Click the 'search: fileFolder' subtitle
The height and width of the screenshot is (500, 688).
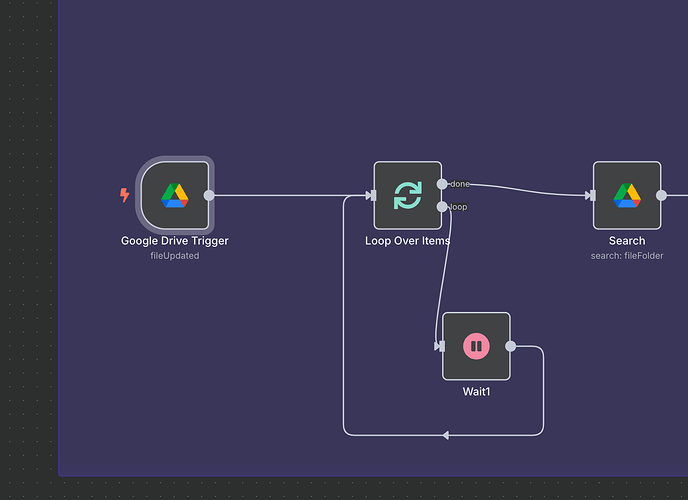[627, 256]
